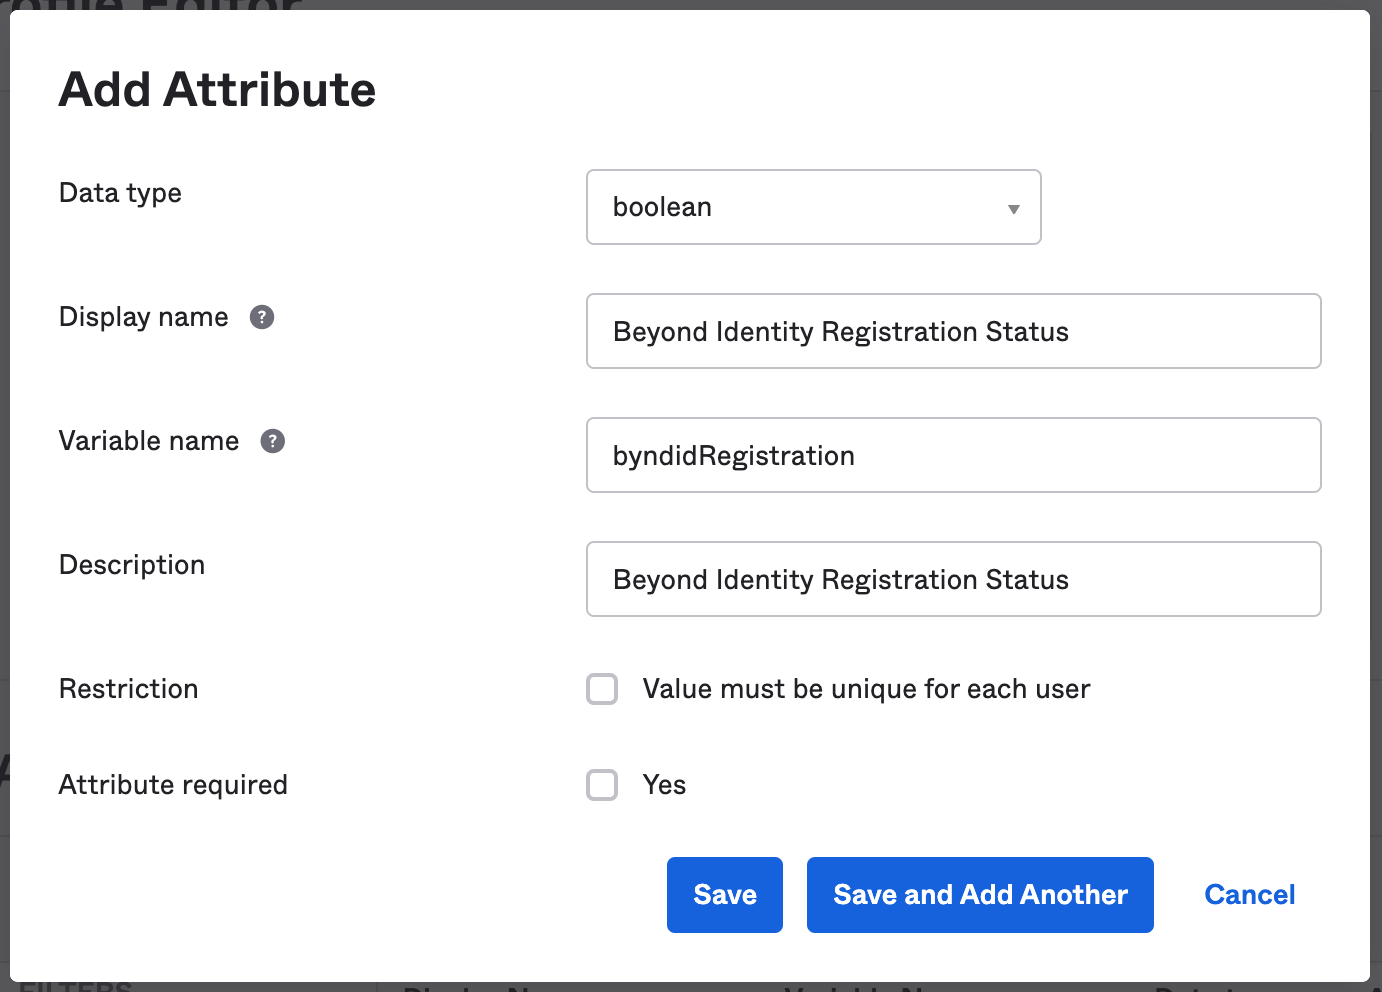The image size is (1382, 992).
Task: Click the byndidRegistration Variable name field
Action: click(953, 455)
